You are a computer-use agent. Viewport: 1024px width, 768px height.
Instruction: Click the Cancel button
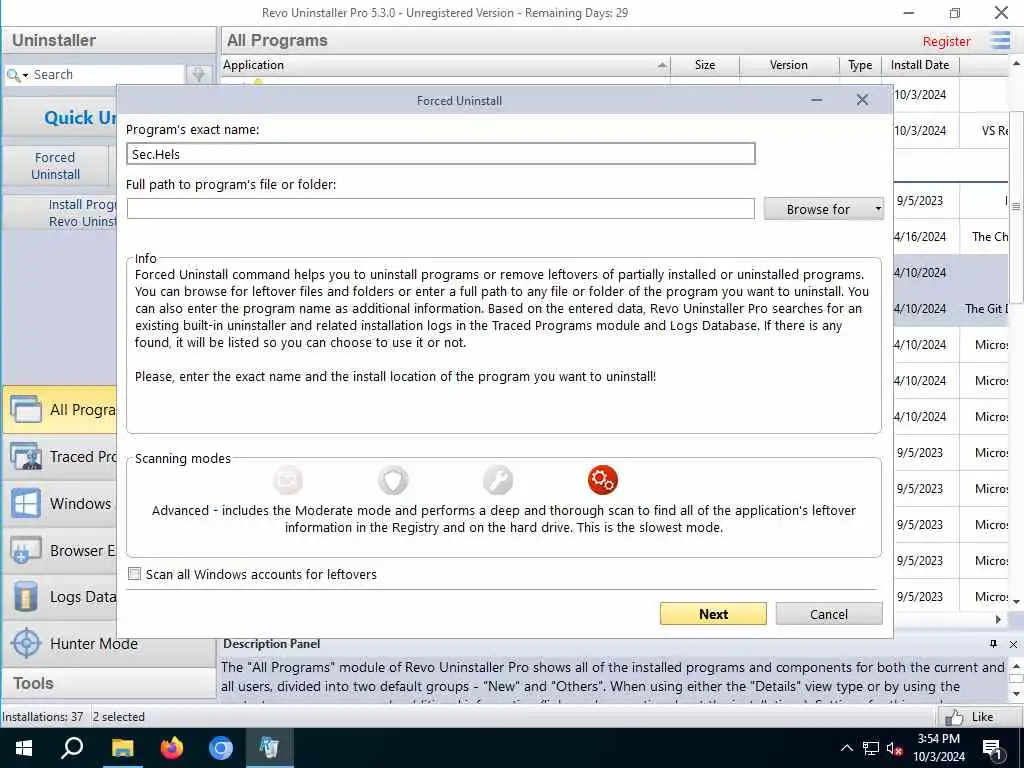[829, 614]
